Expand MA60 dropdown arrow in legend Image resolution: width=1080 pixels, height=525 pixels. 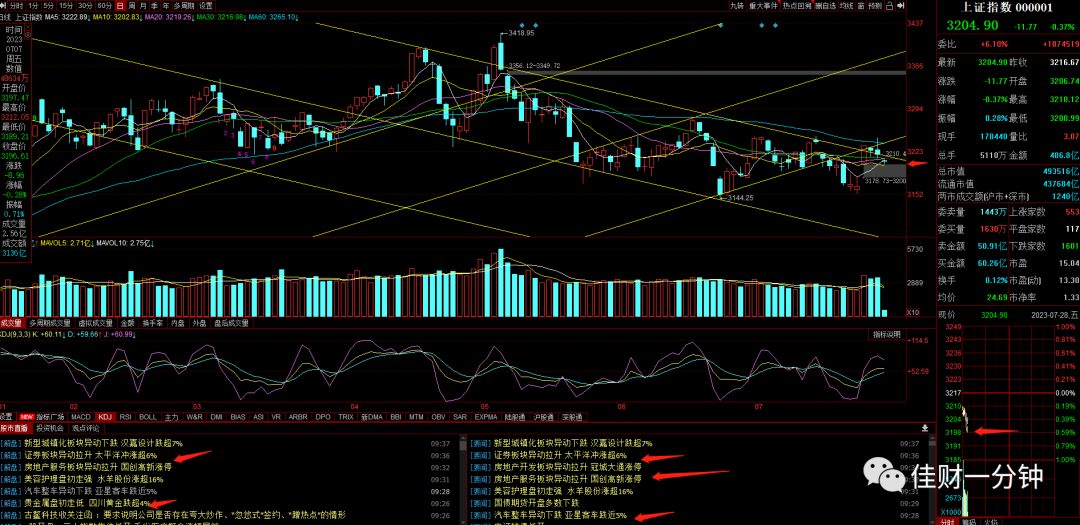point(297,17)
